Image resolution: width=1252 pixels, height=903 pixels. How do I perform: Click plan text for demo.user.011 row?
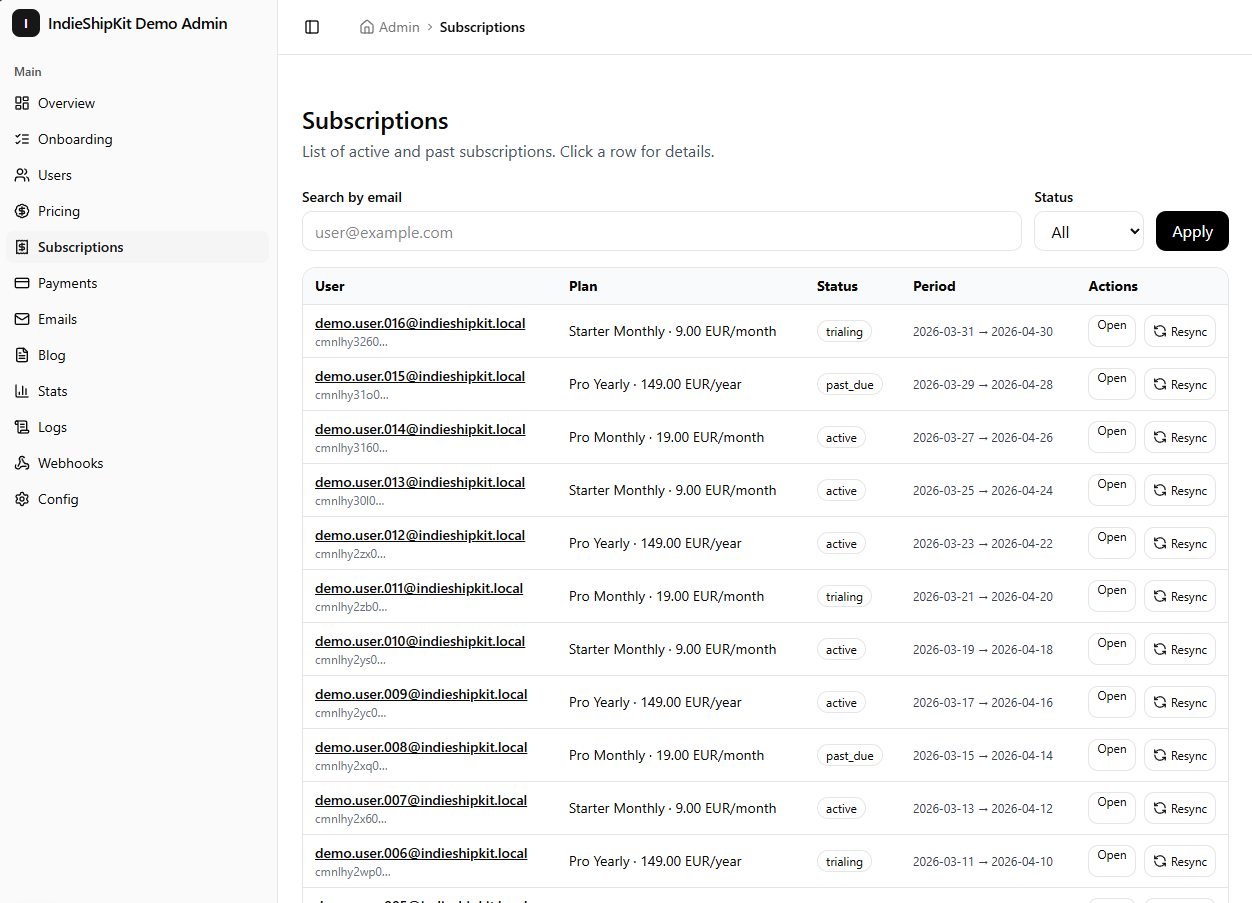click(666, 596)
